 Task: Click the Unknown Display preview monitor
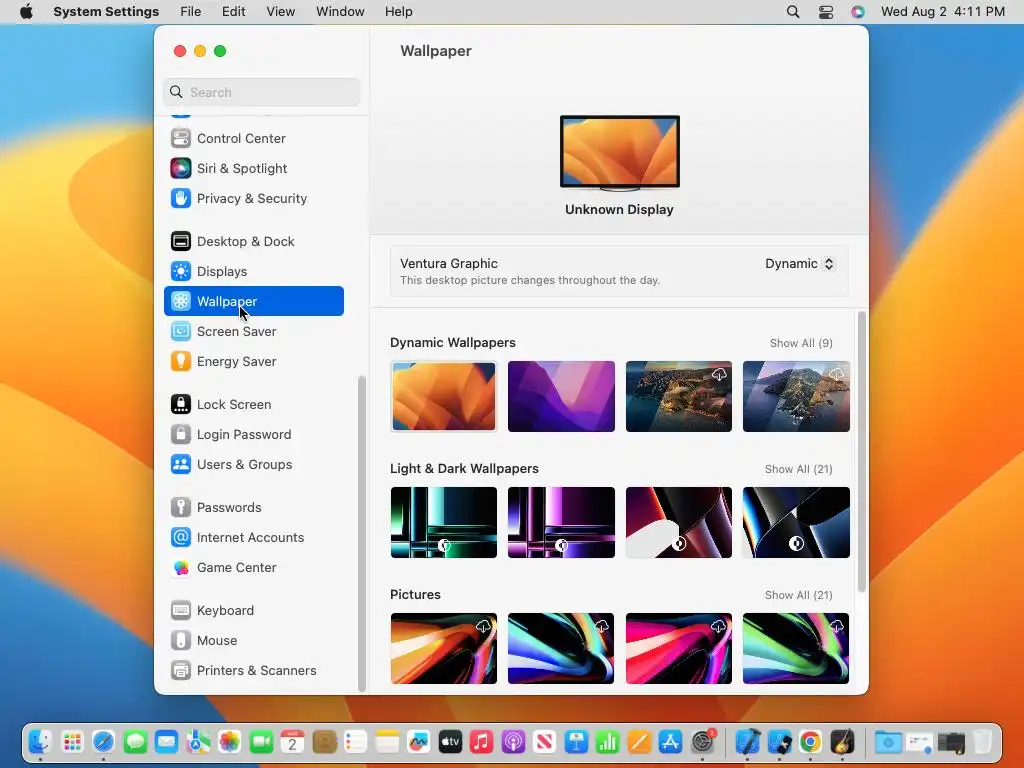pyautogui.click(x=620, y=153)
